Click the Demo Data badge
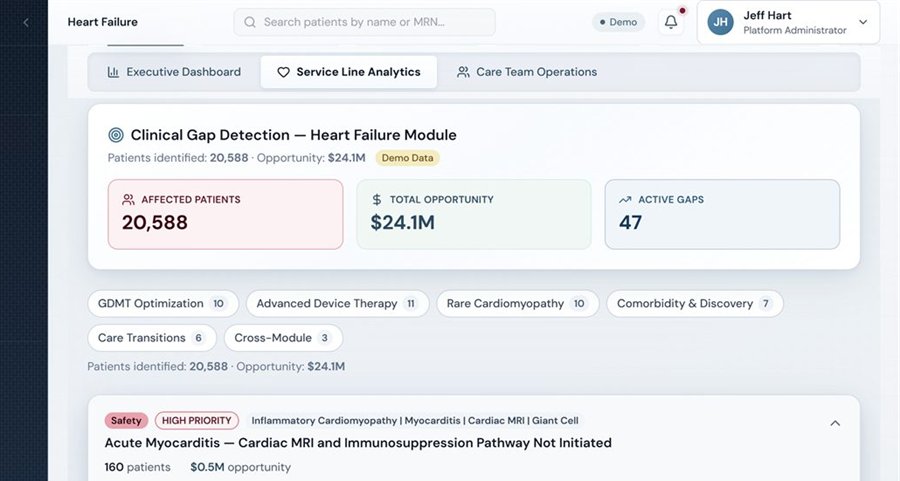900x481 pixels. [408, 158]
